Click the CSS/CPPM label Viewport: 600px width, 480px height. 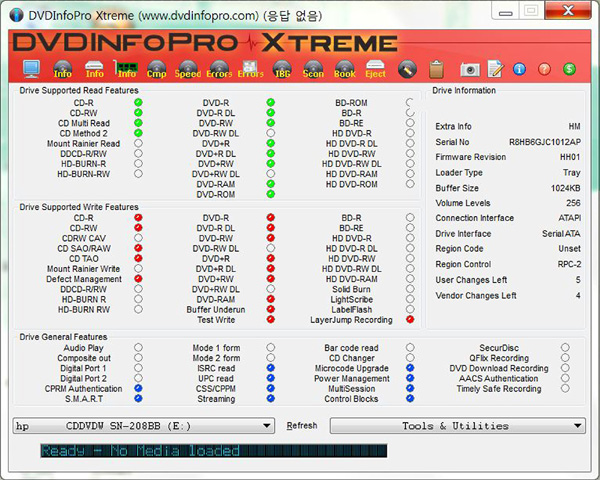pyautogui.click(x=216, y=389)
